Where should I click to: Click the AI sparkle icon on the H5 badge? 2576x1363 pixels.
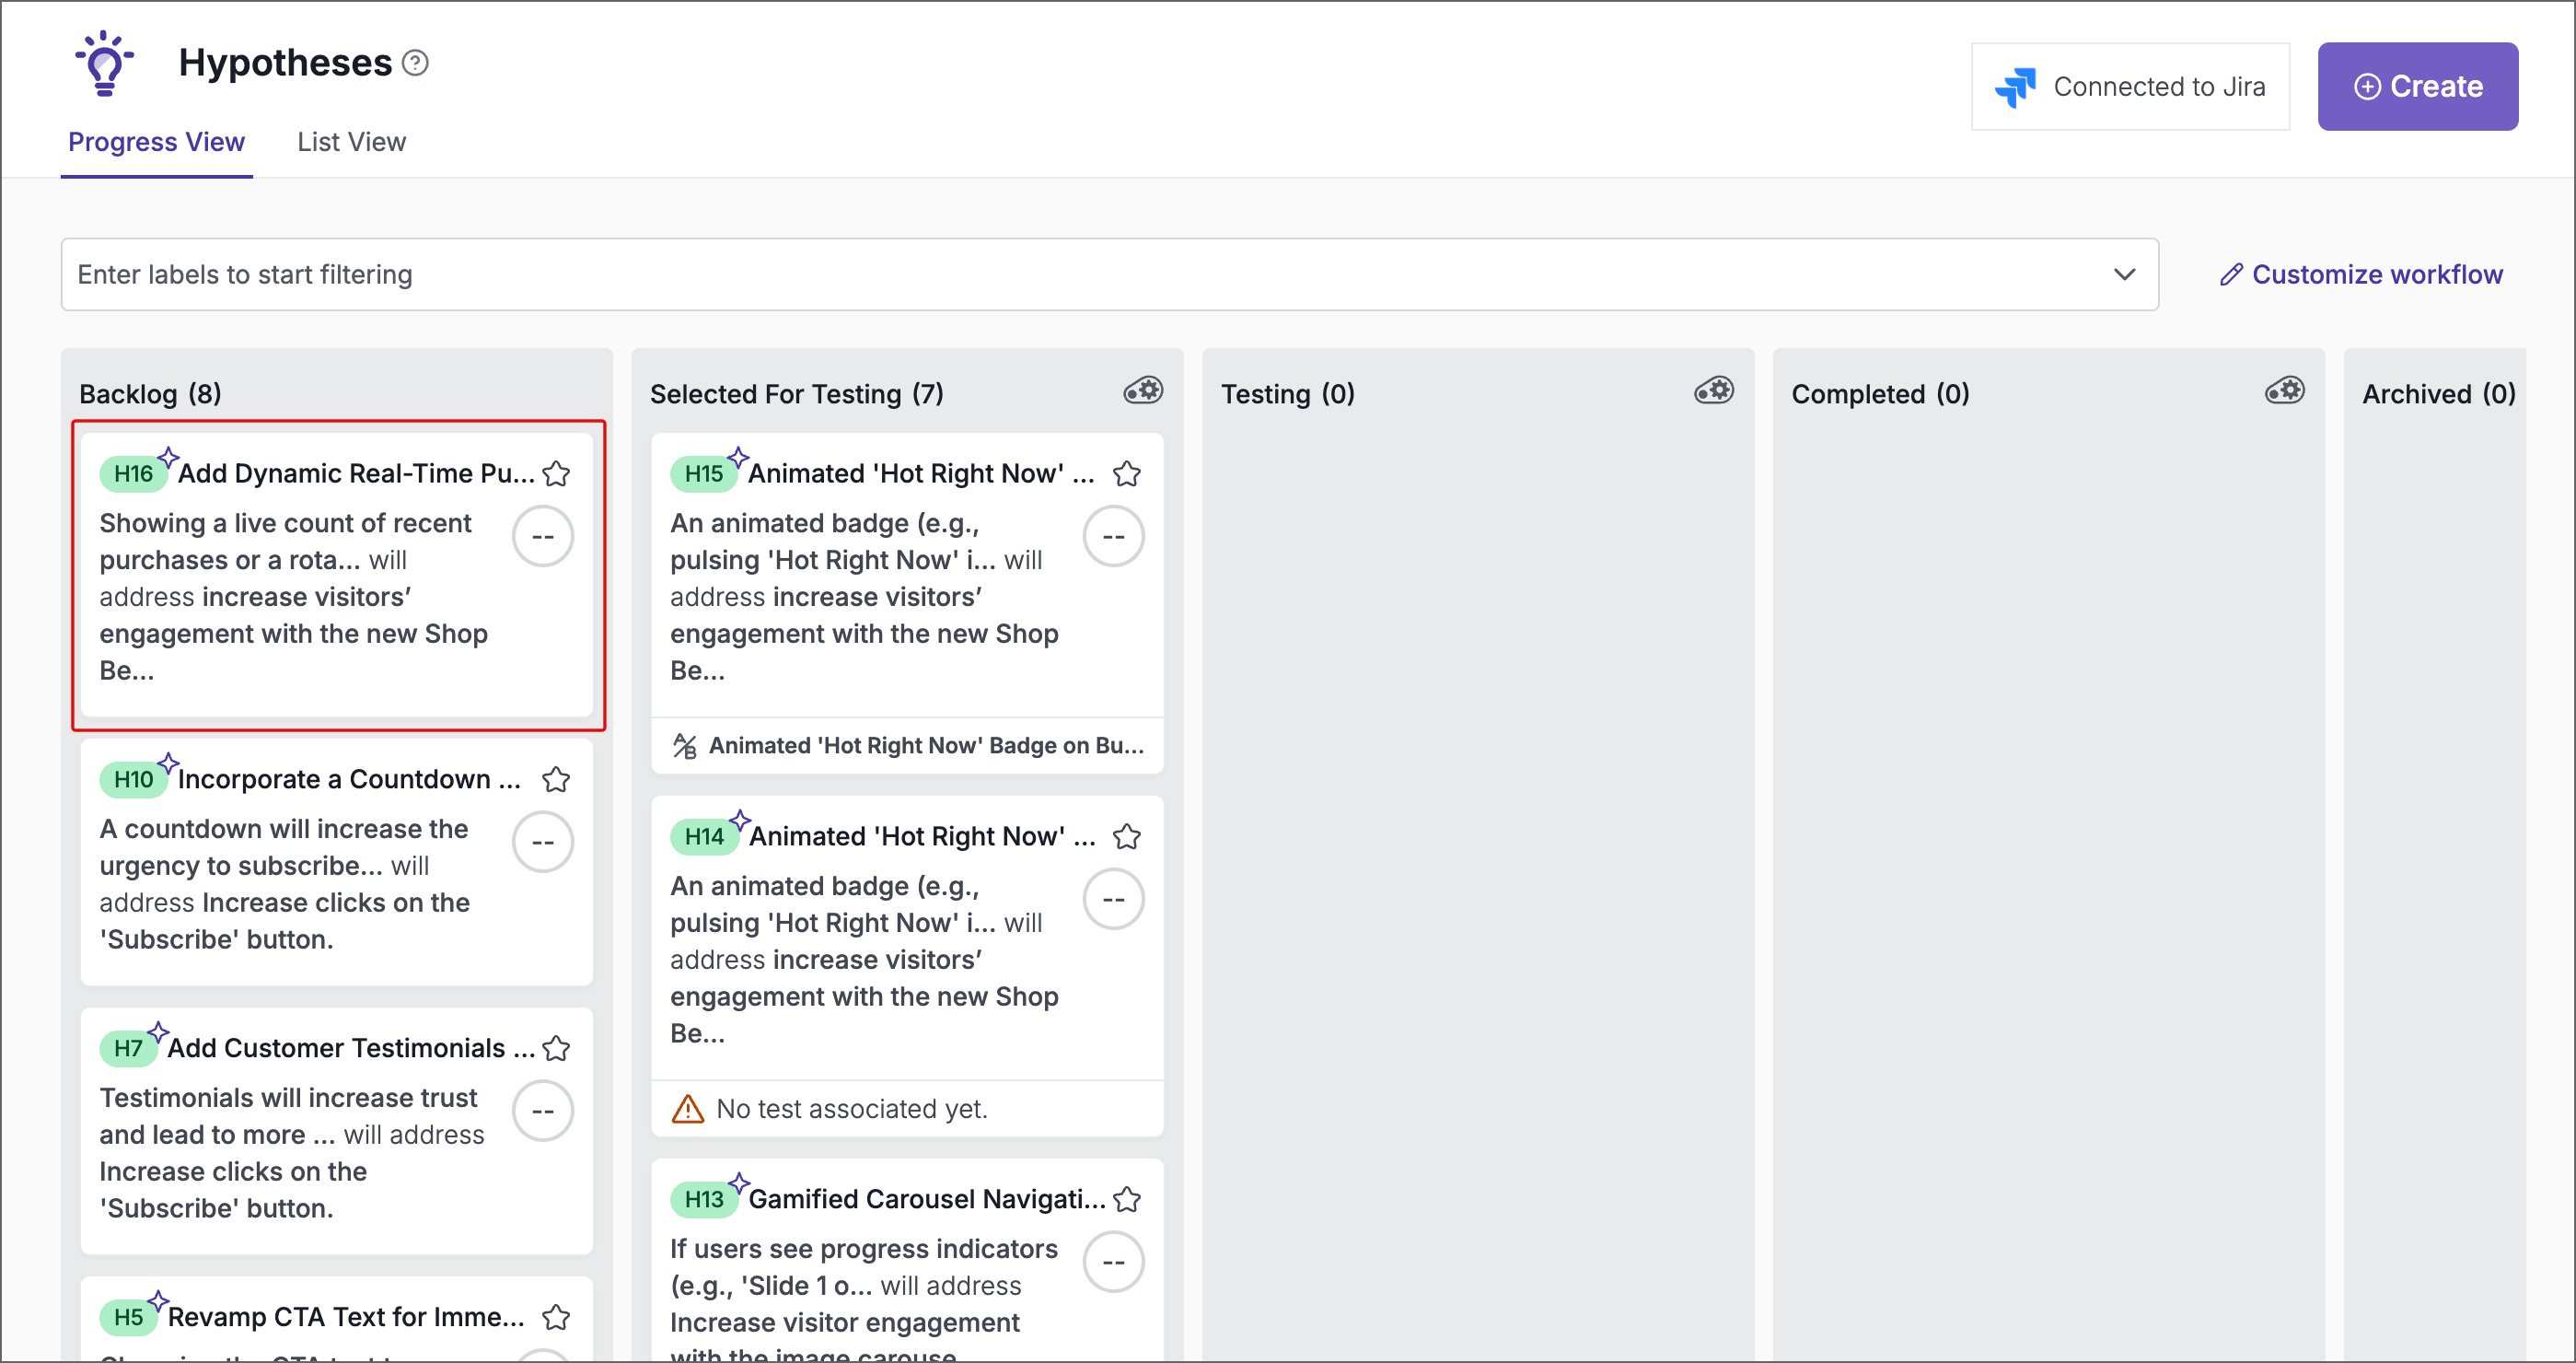[158, 1301]
